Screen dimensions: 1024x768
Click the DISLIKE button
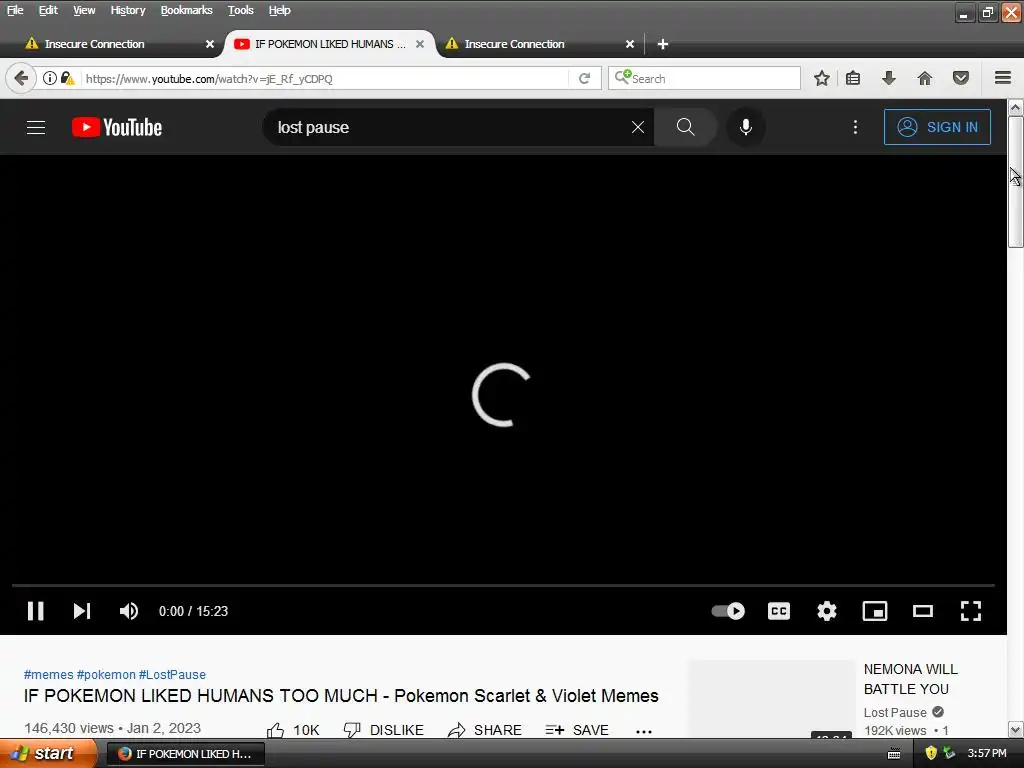383,729
